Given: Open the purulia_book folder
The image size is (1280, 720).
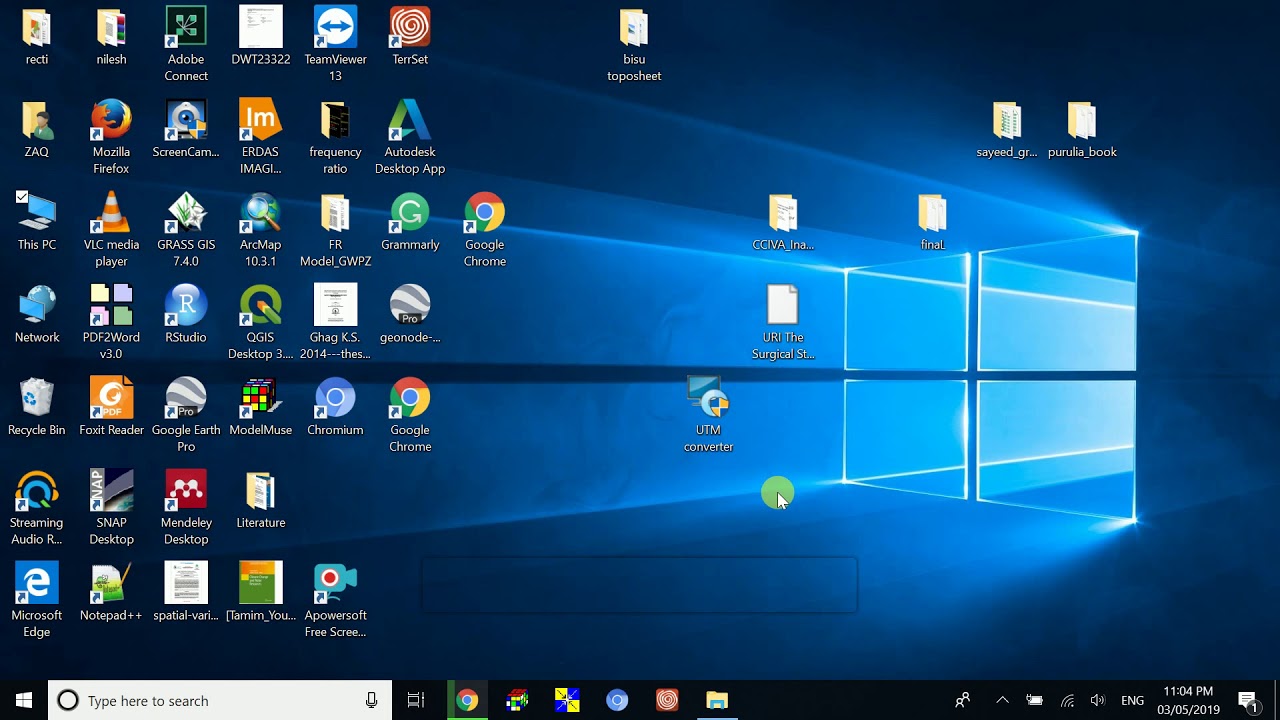Looking at the screenshot, I should (x=1082, y=130).
